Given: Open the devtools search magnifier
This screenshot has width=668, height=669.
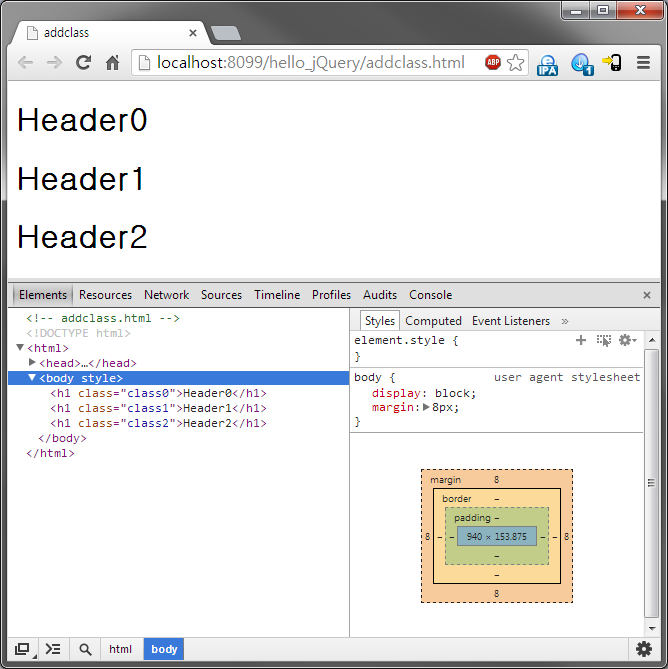Looking at the screenshot, I should [x=85, y=649].
